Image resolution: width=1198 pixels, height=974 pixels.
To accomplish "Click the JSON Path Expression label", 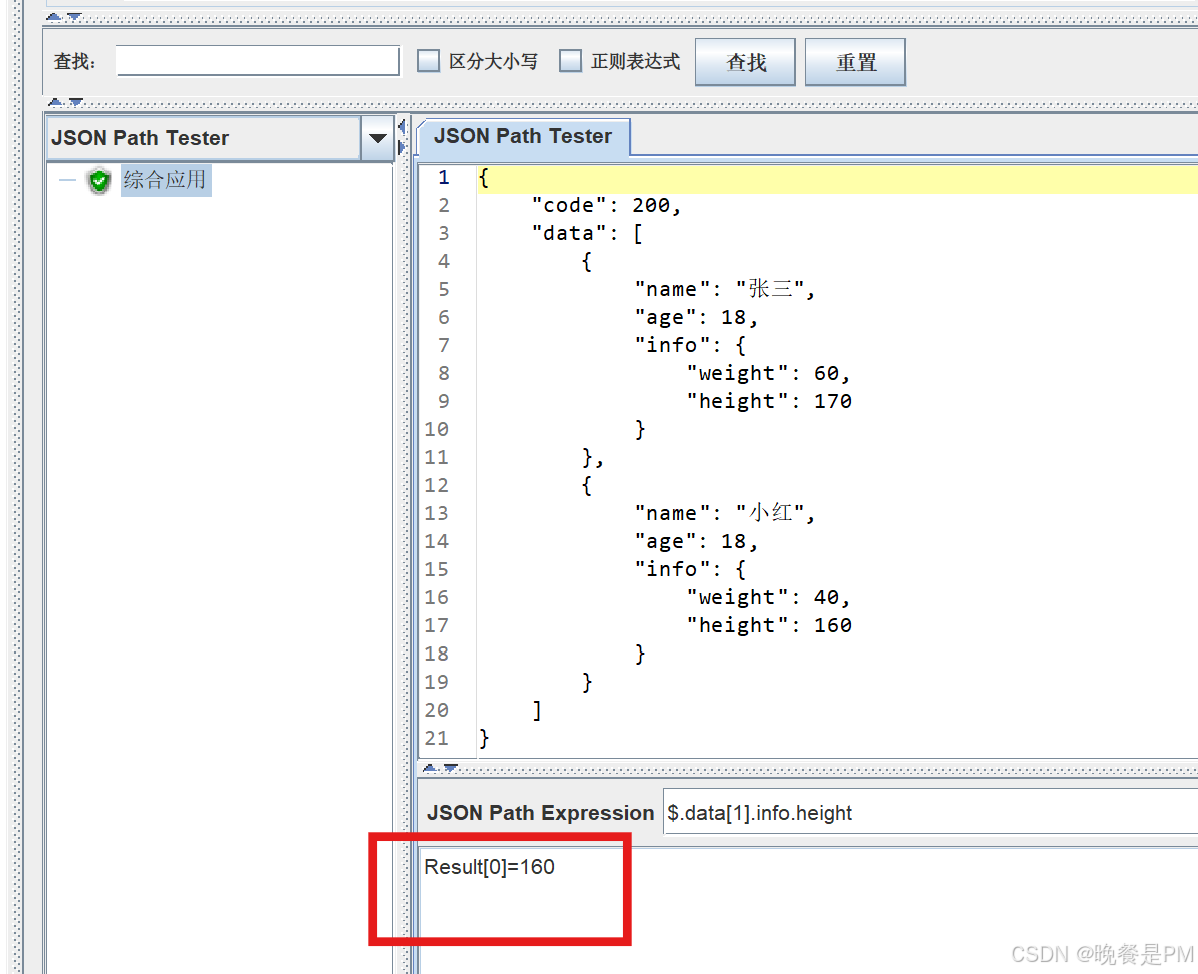I will (540, 813).
